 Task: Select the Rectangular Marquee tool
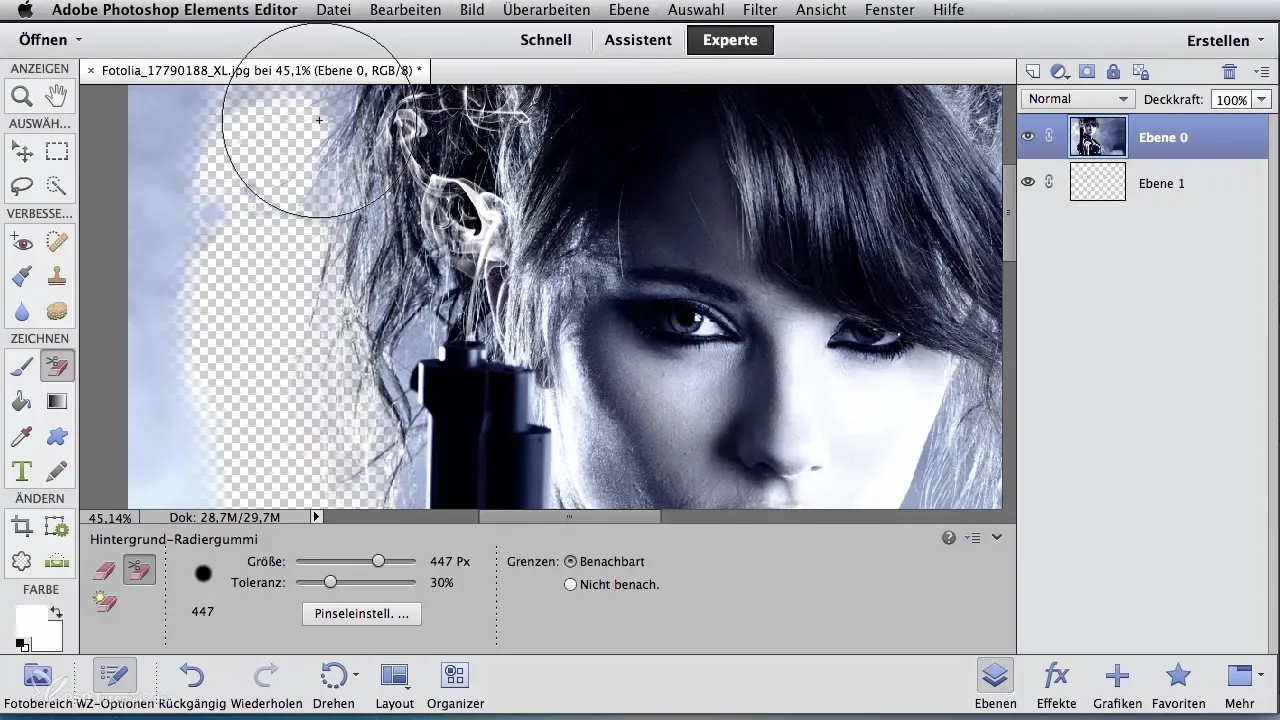pos(57,152)
